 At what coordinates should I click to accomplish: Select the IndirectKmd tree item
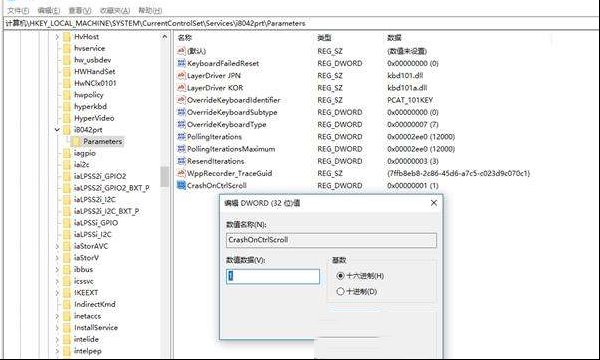(x=95, y=304)
